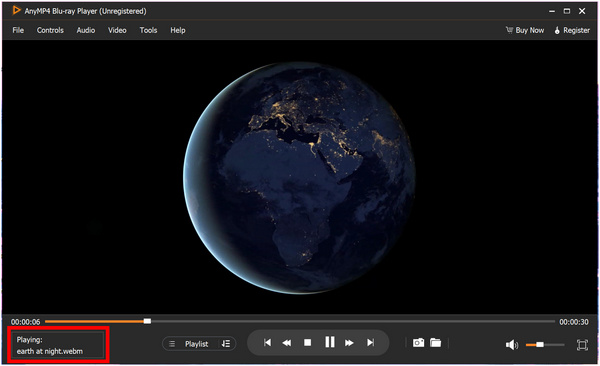Click the playback progress bar handle
Viewport: 600px width, 366px height.
(x=147, y=321)
